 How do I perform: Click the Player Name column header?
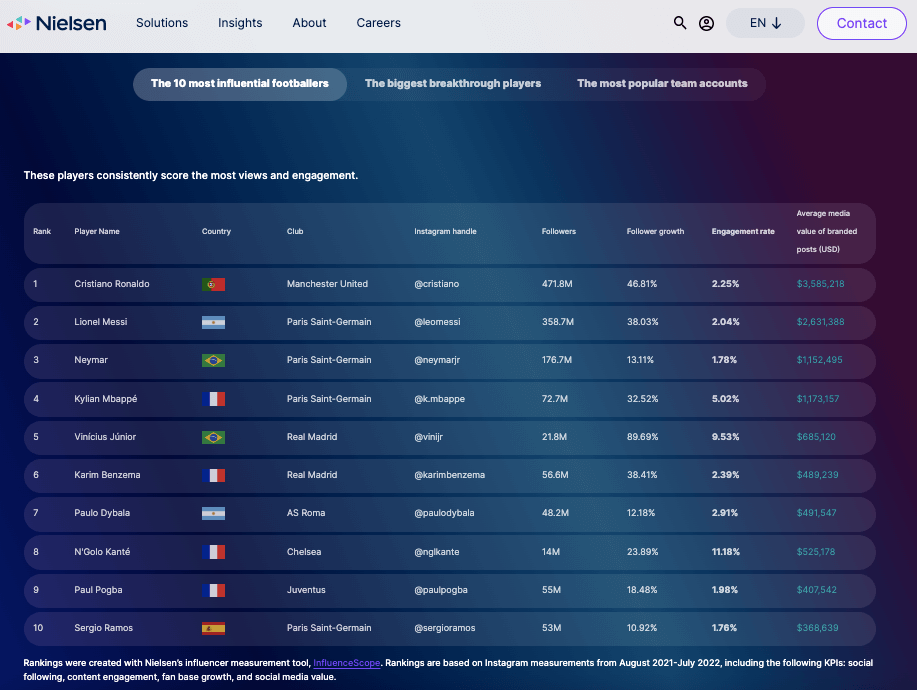(x=97, y=232)
